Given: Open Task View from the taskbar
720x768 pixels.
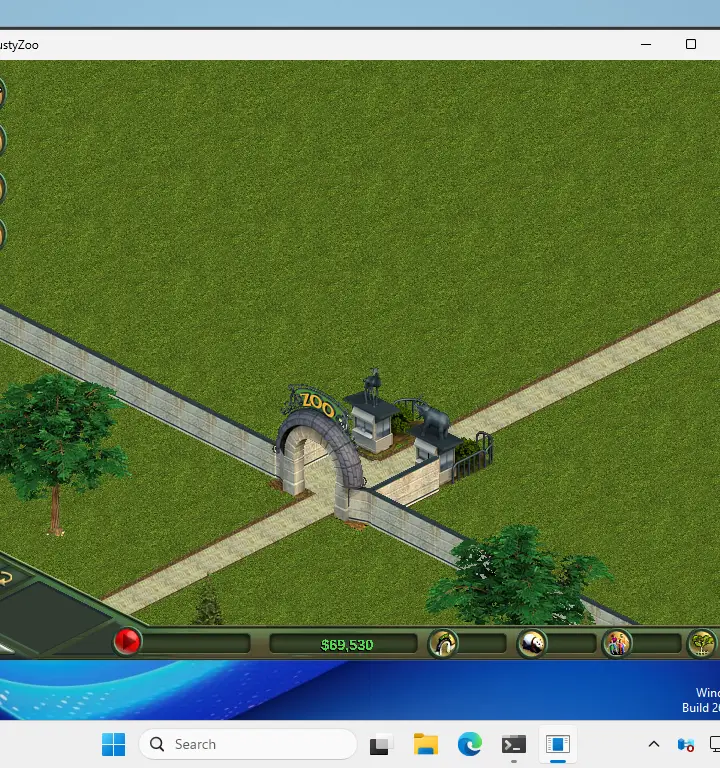Looking at the screenshot, I should pos(381,744).
